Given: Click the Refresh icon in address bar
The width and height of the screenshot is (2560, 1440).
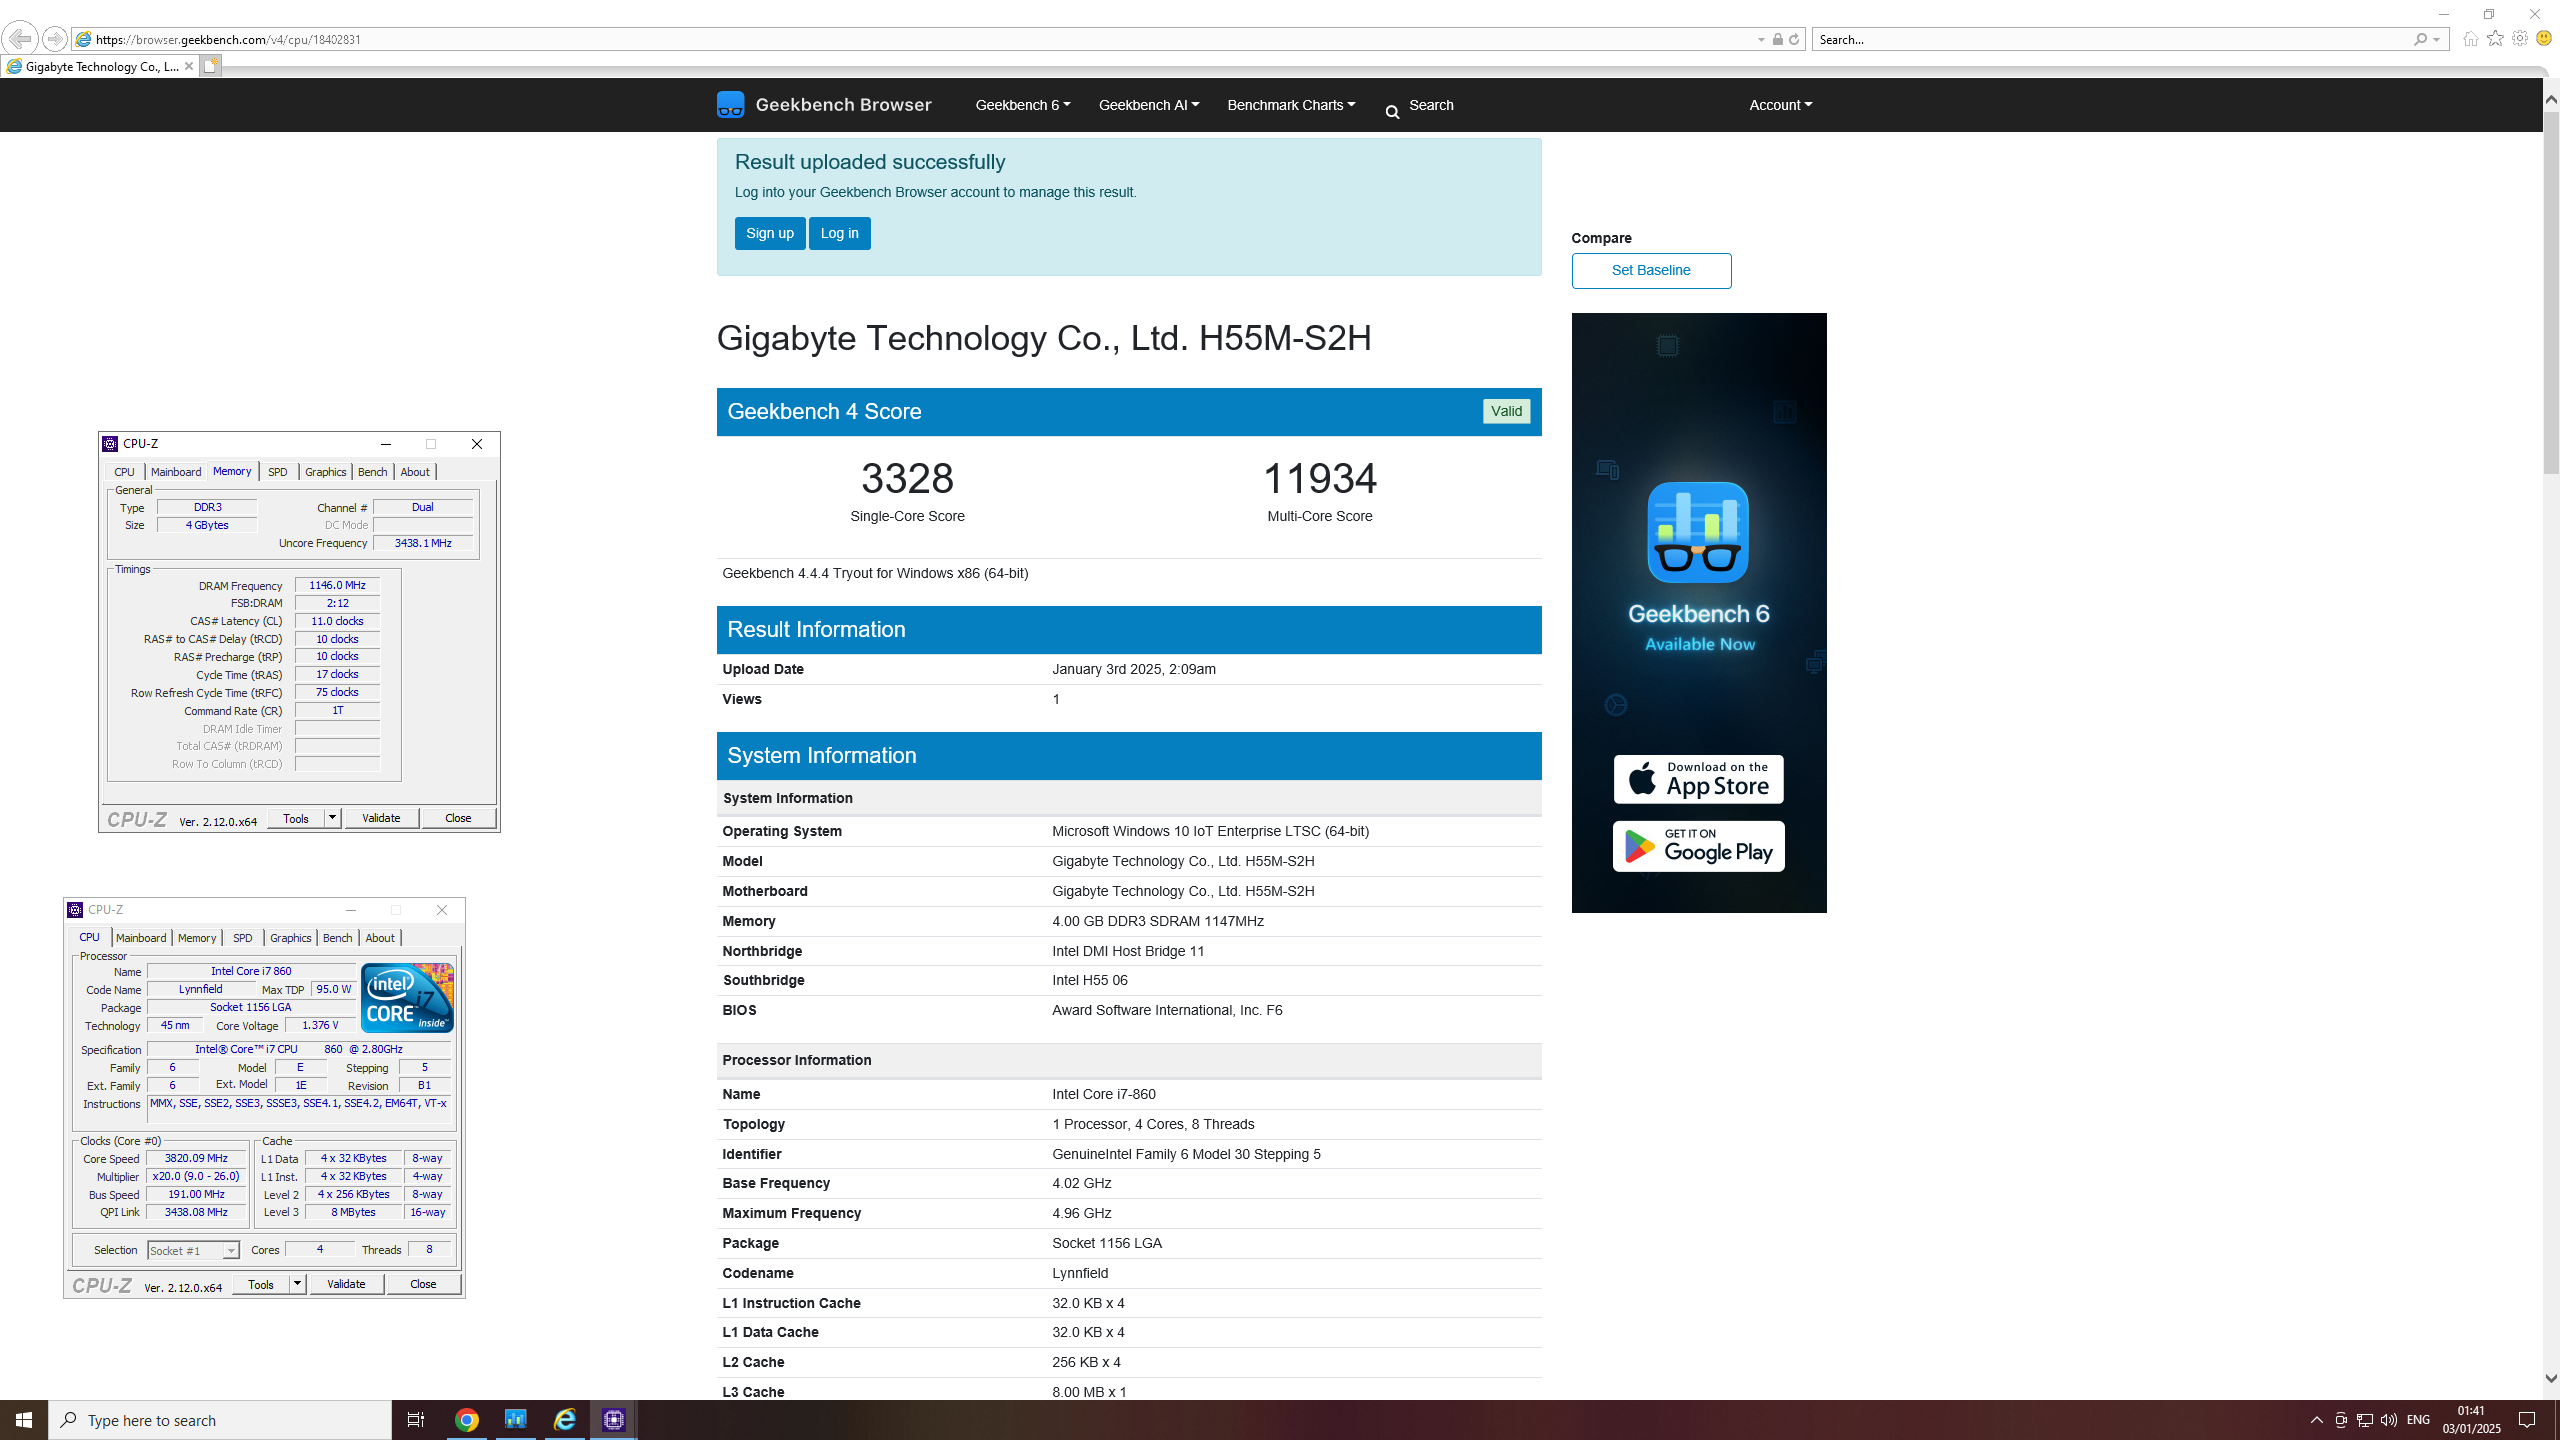Looking at the screenshot, I should click(x=1794, y=40).
